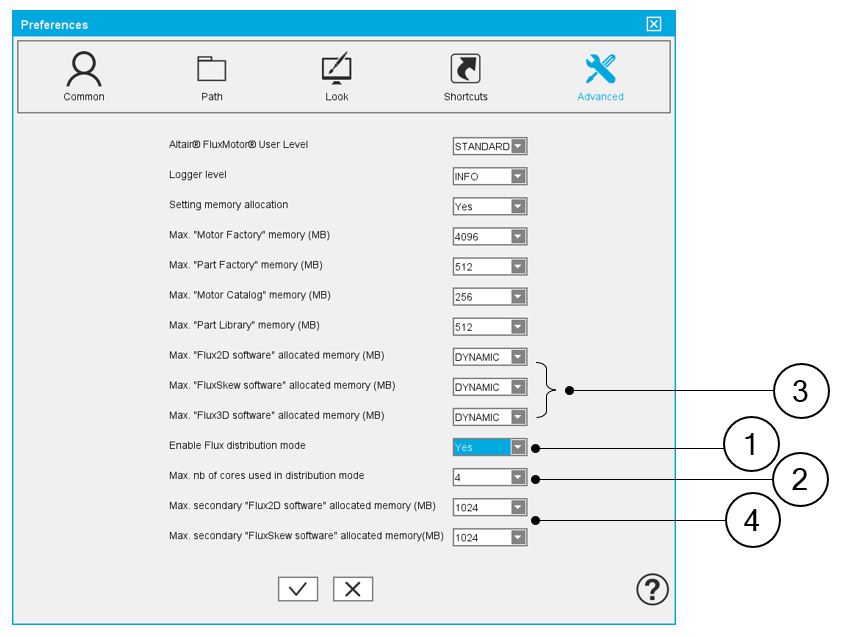Cancel changes with the X button
This screenshot has width=854, height=637.
352,590
